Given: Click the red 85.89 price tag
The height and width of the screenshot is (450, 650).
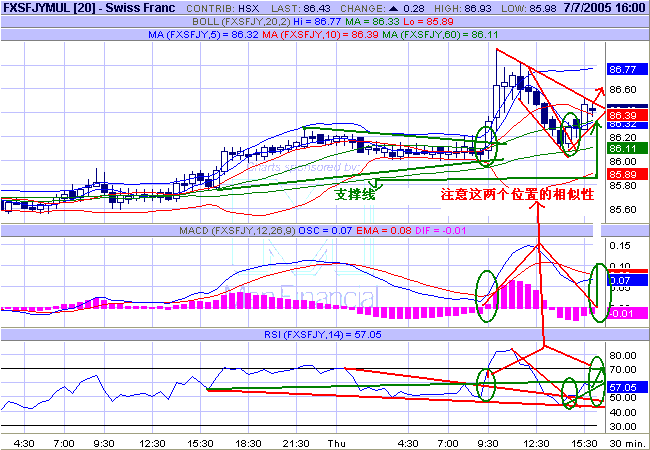Looking at the screenshot, I should click(x=626, y=174).
